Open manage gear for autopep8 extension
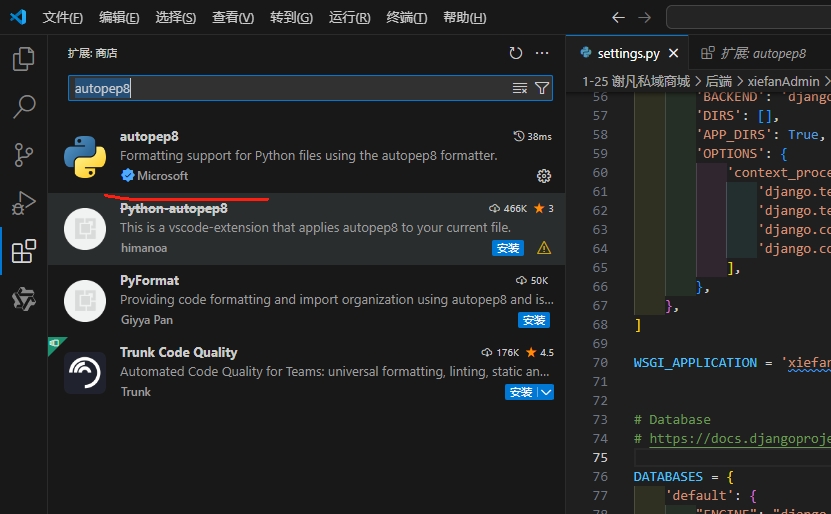 point(544,176)
